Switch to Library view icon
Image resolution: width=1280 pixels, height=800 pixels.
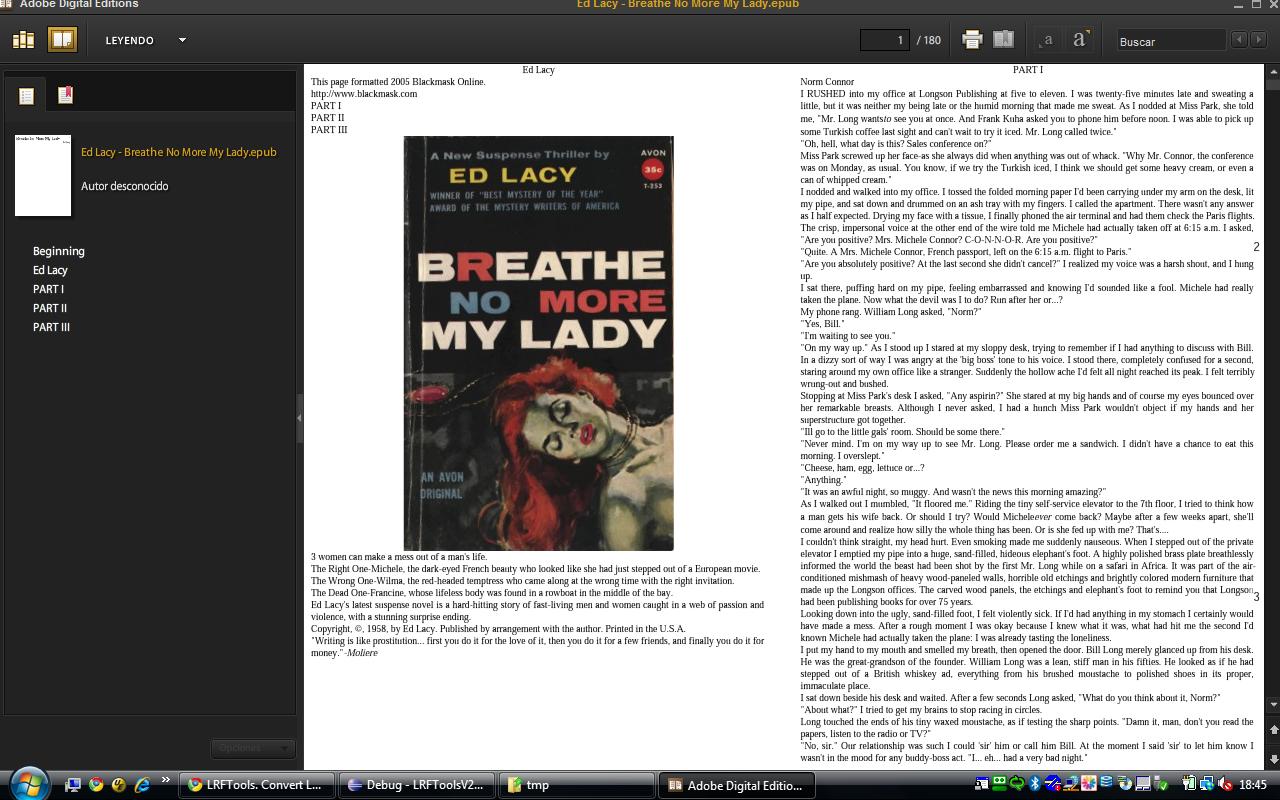click(x=23, y=40)
